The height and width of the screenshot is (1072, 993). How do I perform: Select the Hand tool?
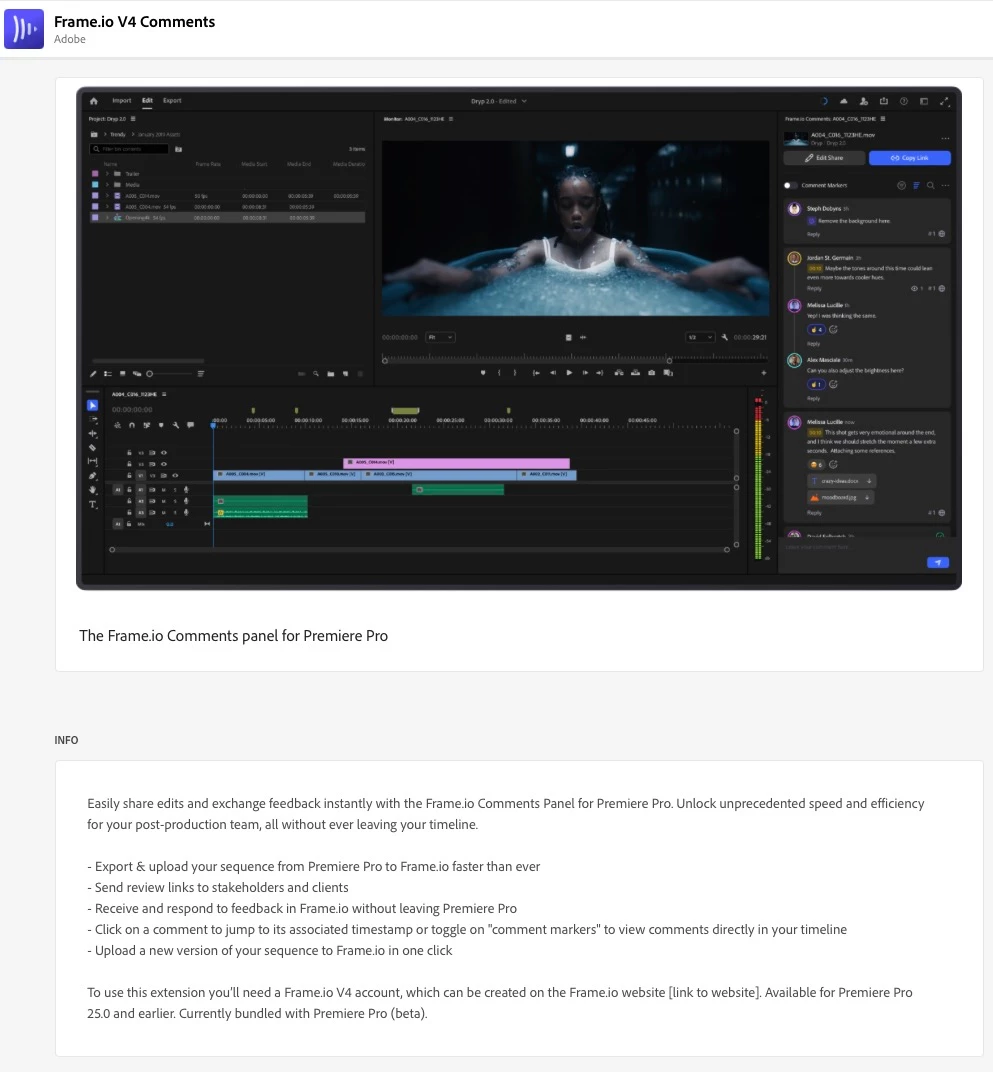click(x=93, y=490)
